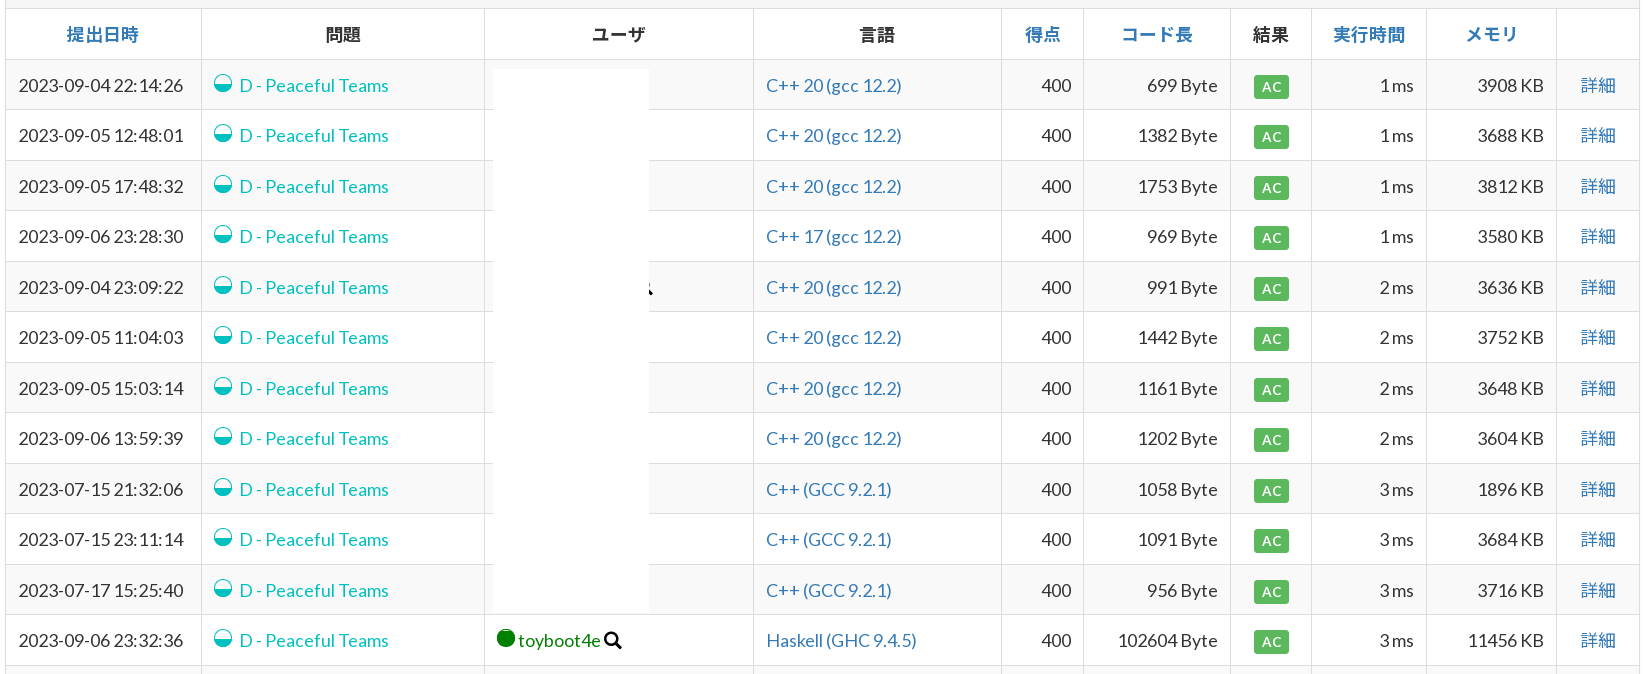The width and height of the screenshot is (1648, 674).
Task: Click the difficulty circle icon in 1058 Byte row
Action: click(x=223, y=487)
